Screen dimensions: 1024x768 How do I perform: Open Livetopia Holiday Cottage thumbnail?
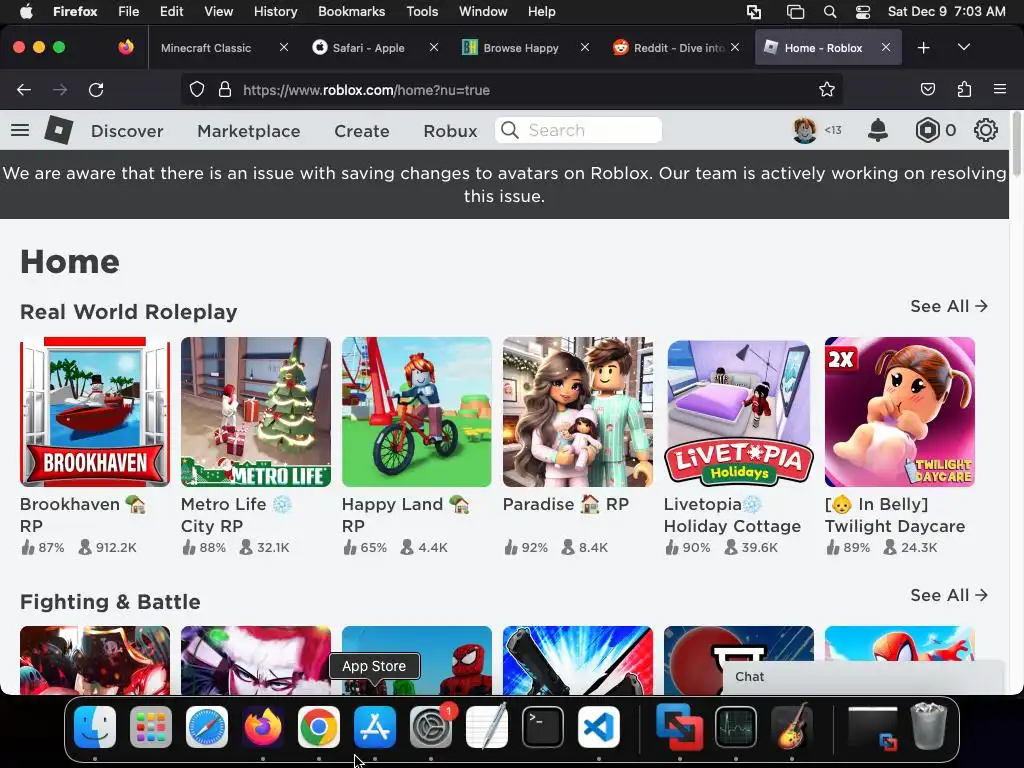tap(739, 412)
